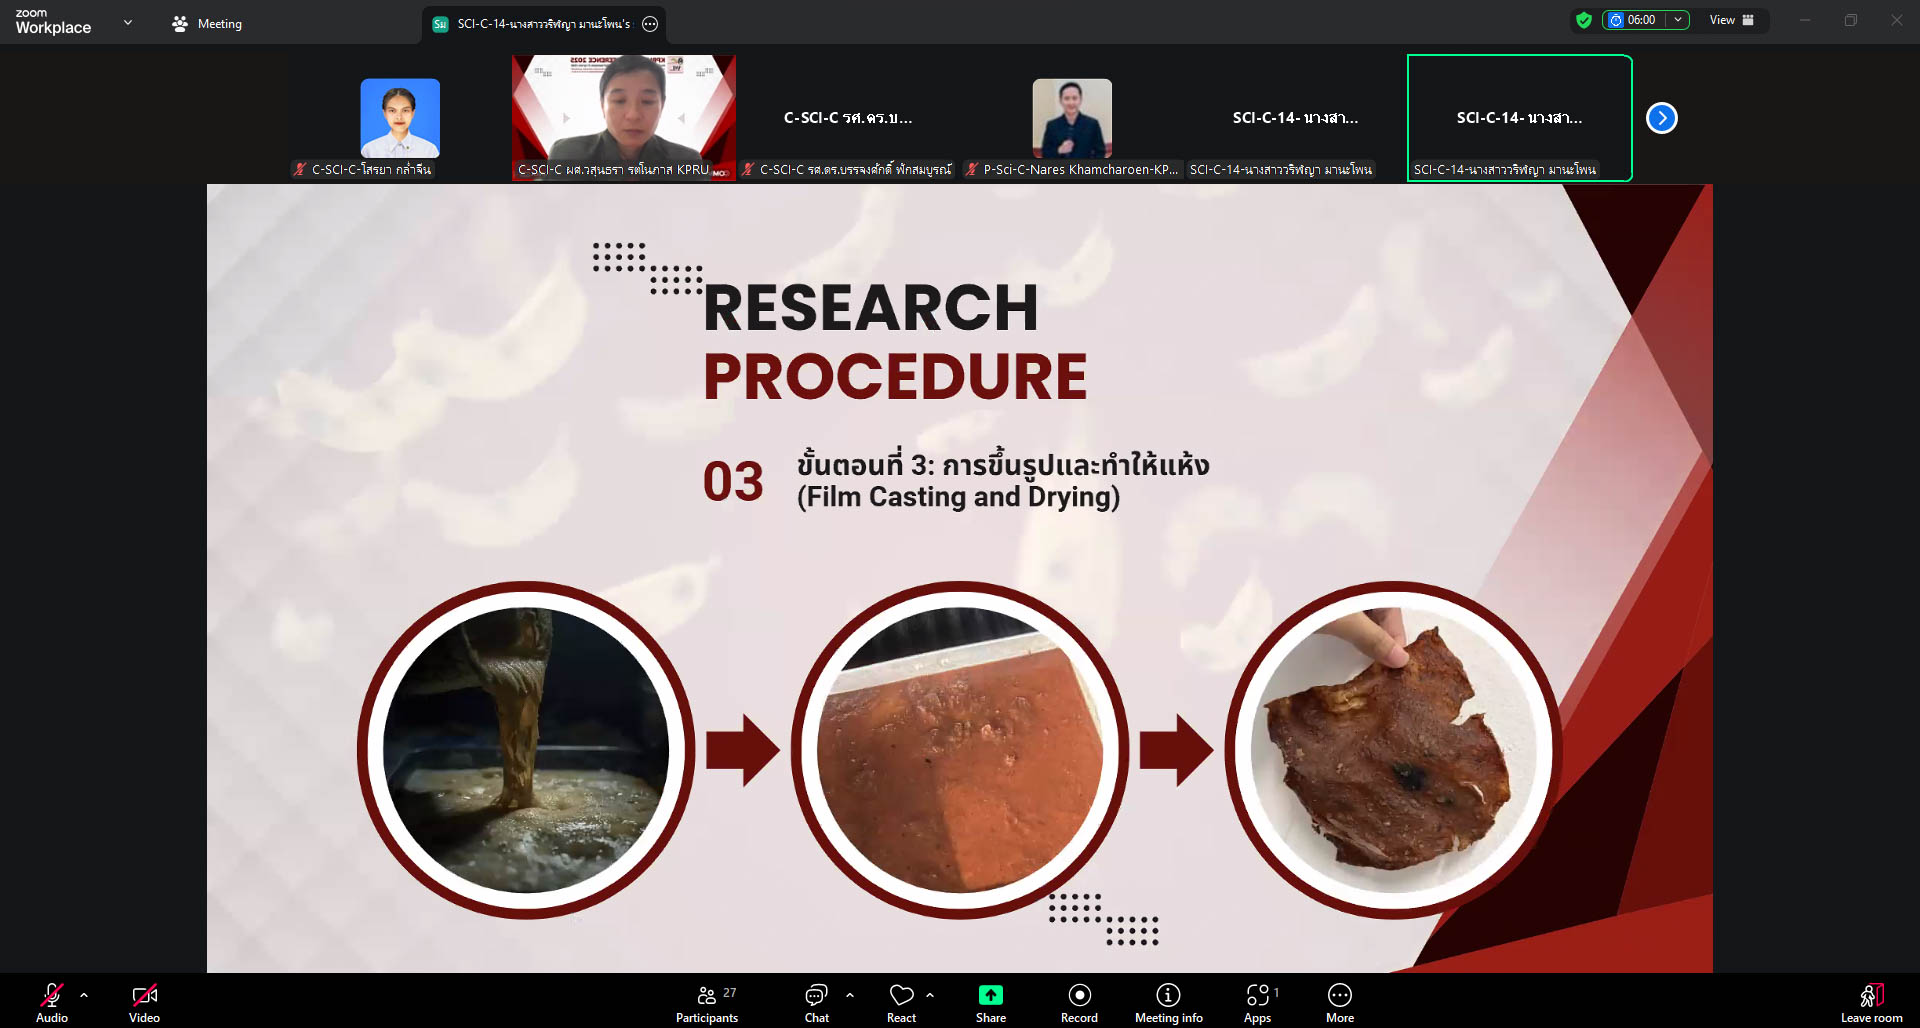Turn on the Video camera
The height and width of the screenshot is (1028, 1920).
click(144, 1003)
